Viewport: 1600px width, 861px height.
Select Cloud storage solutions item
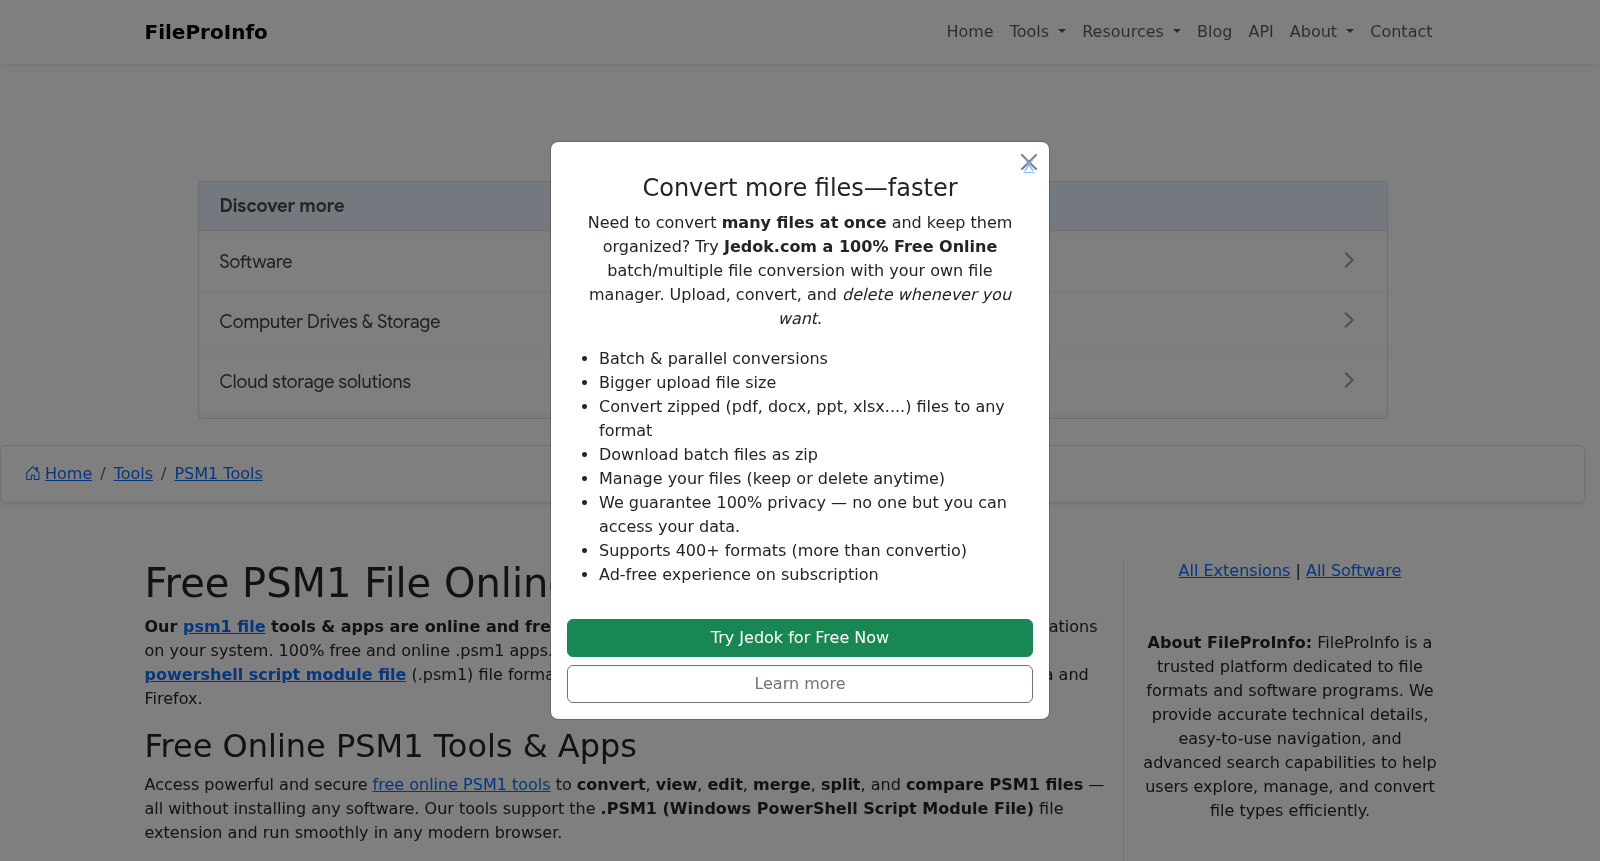click(x=793, y=382)
